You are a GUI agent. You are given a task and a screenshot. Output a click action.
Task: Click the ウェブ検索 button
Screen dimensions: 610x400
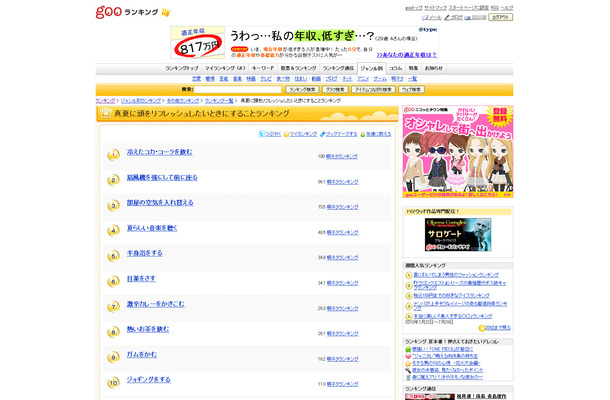click(x=411, y=89)
